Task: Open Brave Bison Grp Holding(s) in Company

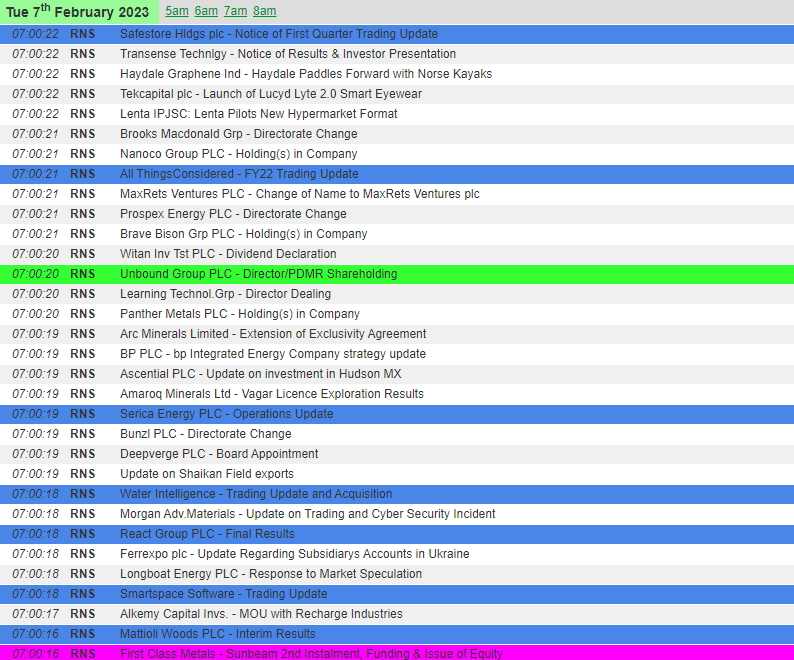Action: pyautogui.click(x=244, y=234)
